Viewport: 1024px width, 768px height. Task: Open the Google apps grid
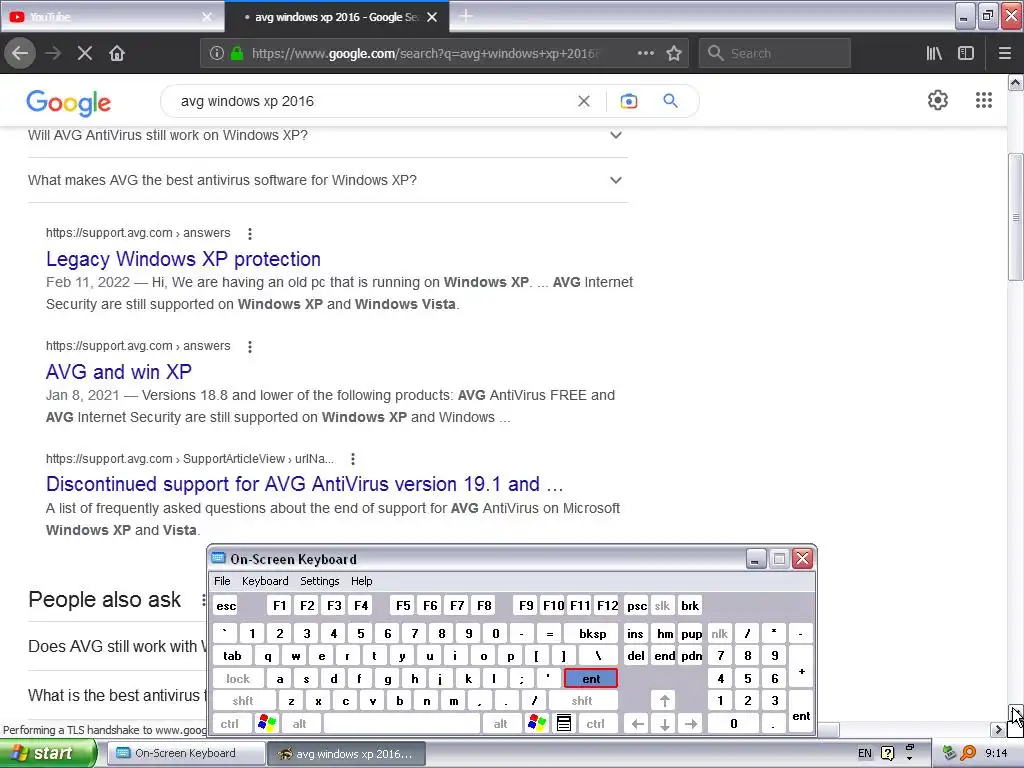(984, 100)
